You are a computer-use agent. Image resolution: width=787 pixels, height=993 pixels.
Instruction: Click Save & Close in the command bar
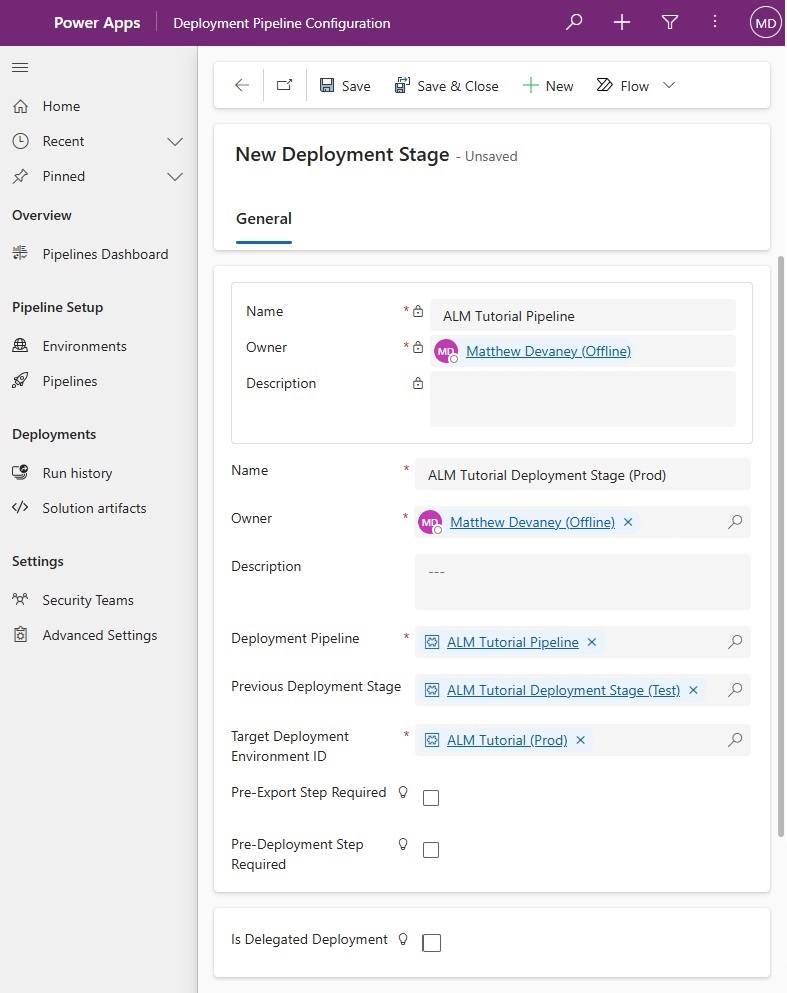[x=446, y=85]
